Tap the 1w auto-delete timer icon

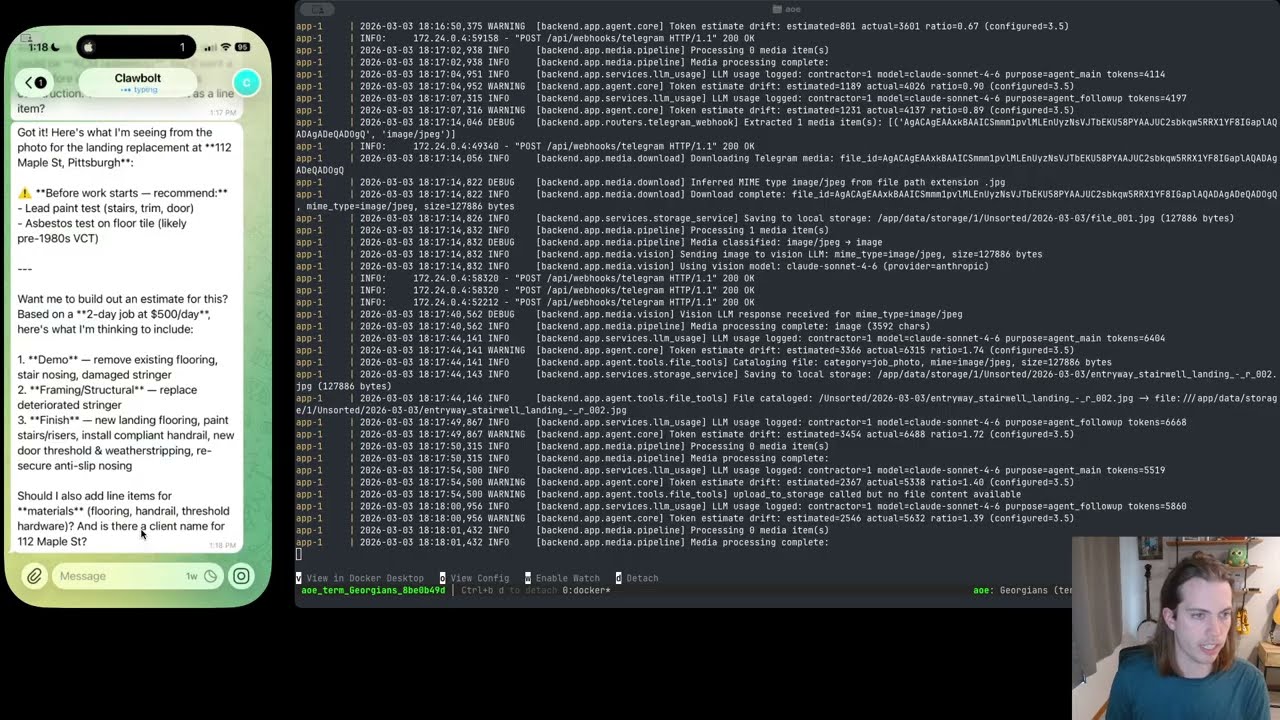coord(210,576)
